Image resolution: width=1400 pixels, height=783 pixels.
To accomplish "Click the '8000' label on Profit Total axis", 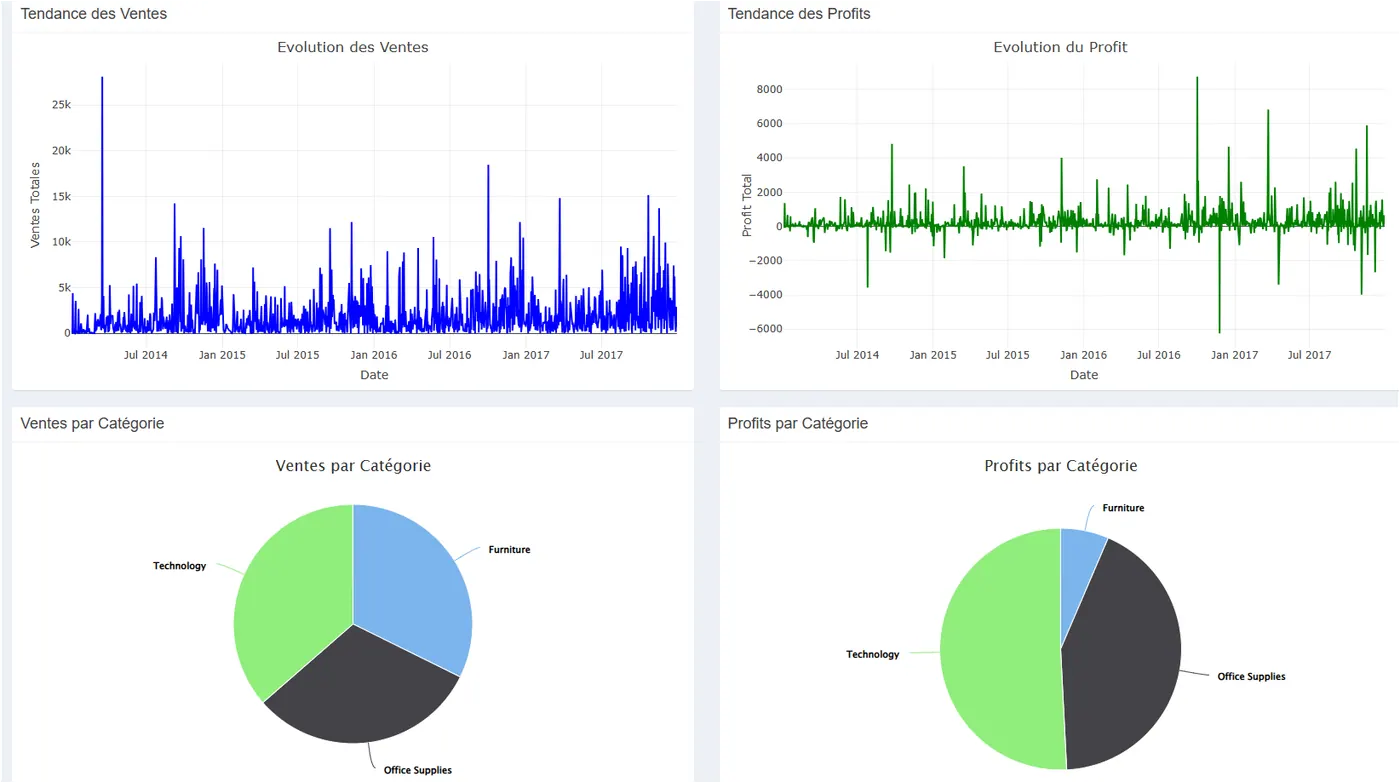I will click(x=769, y=89).
